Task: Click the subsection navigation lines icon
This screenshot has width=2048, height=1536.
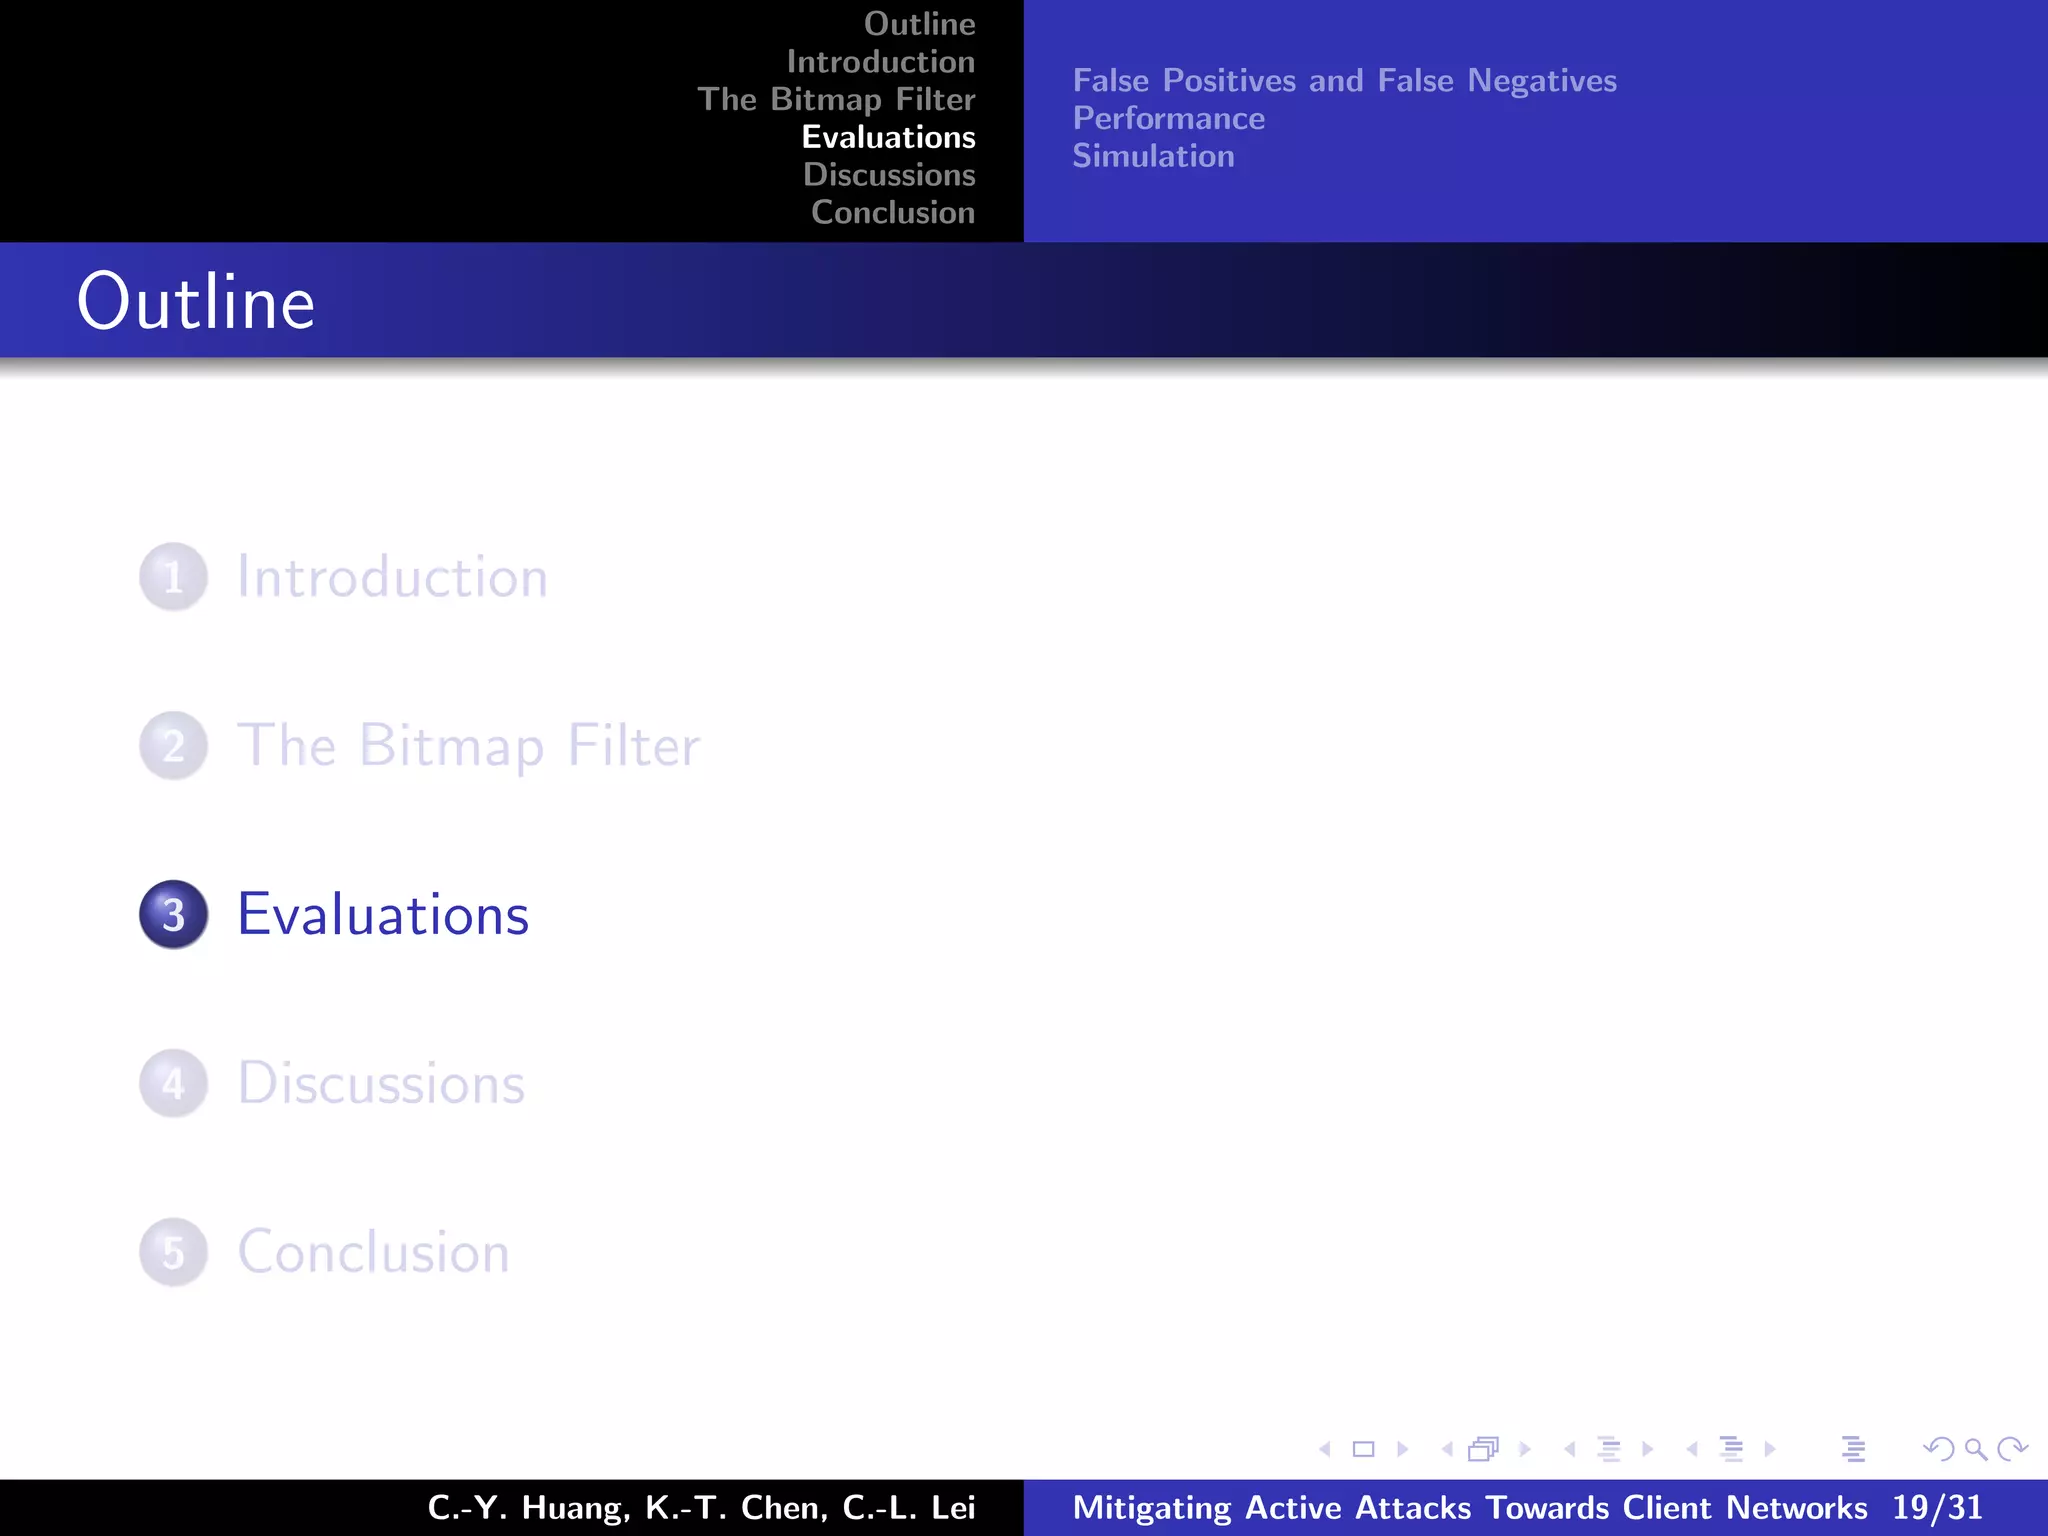Action: (1609, 1449)
